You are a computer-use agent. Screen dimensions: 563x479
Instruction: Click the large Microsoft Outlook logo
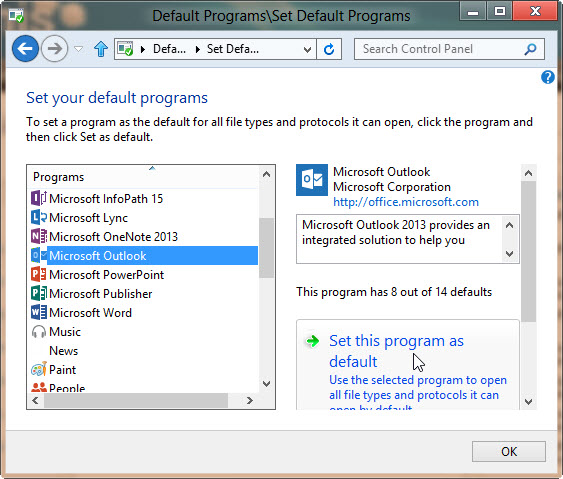[312, 180]
